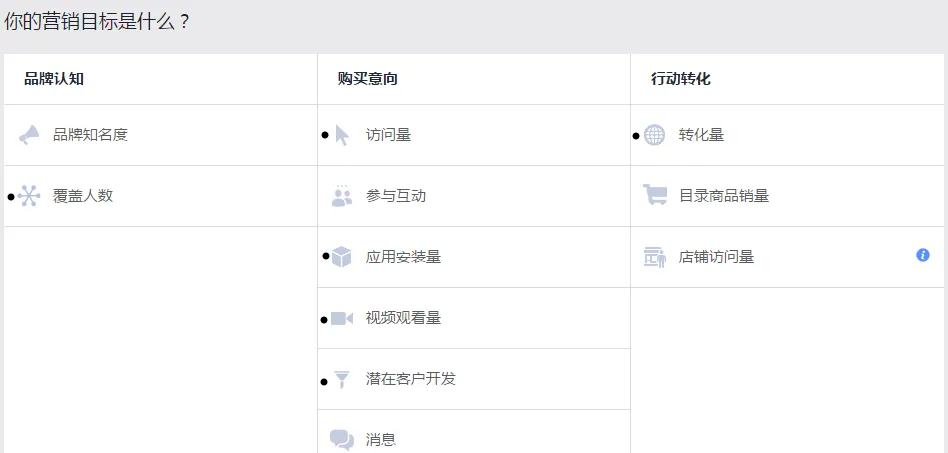The width and height of the screenshot is (948, 453).
Task: Choose 覆盖人数 as marketing objective
Action: point(83,196)
